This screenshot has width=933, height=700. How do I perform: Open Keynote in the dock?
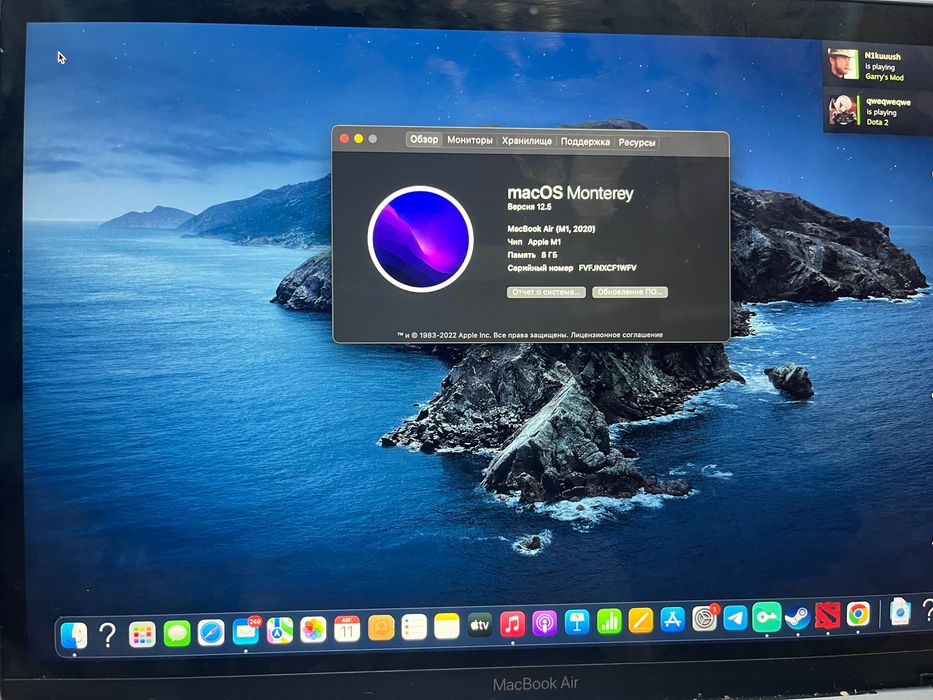(x=577, y=623)
